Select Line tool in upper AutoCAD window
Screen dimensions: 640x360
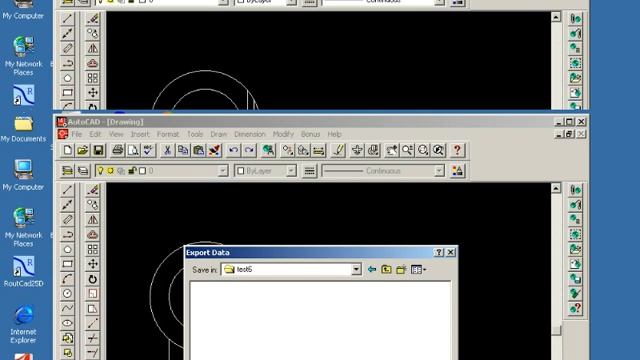tap(67, 18)
